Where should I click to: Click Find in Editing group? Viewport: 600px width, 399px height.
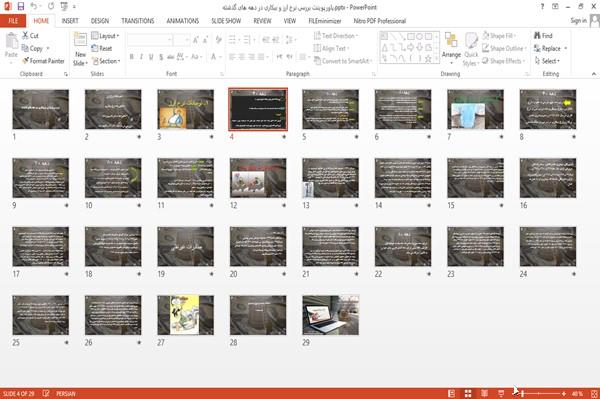click(543, 36)
